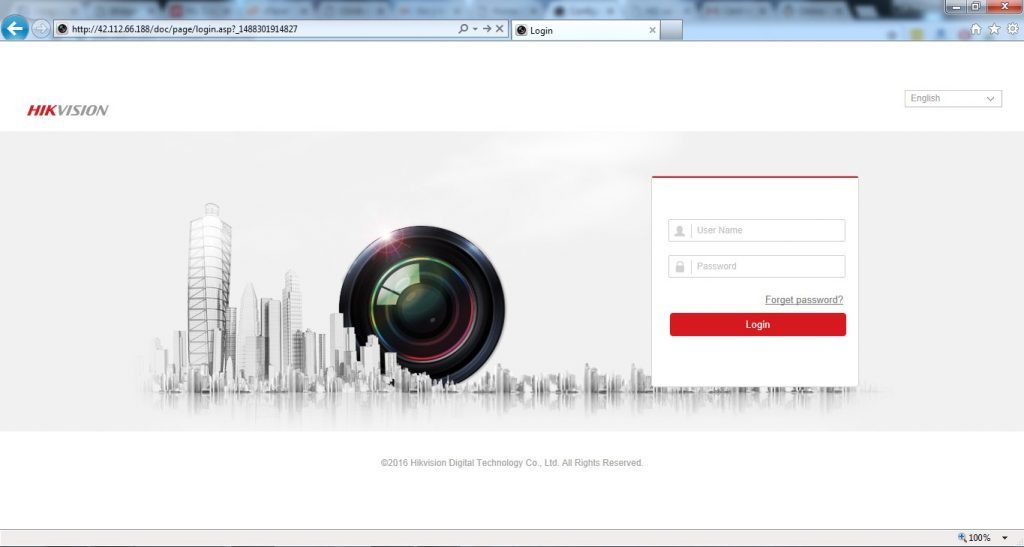Focus the Password field
1024x547 pixels.
(756, 266)
